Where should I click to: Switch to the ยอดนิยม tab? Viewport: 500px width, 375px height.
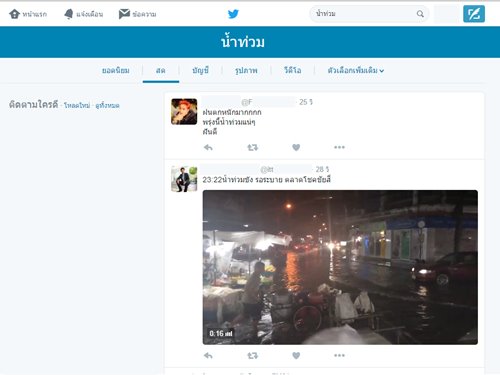(116, 70)
